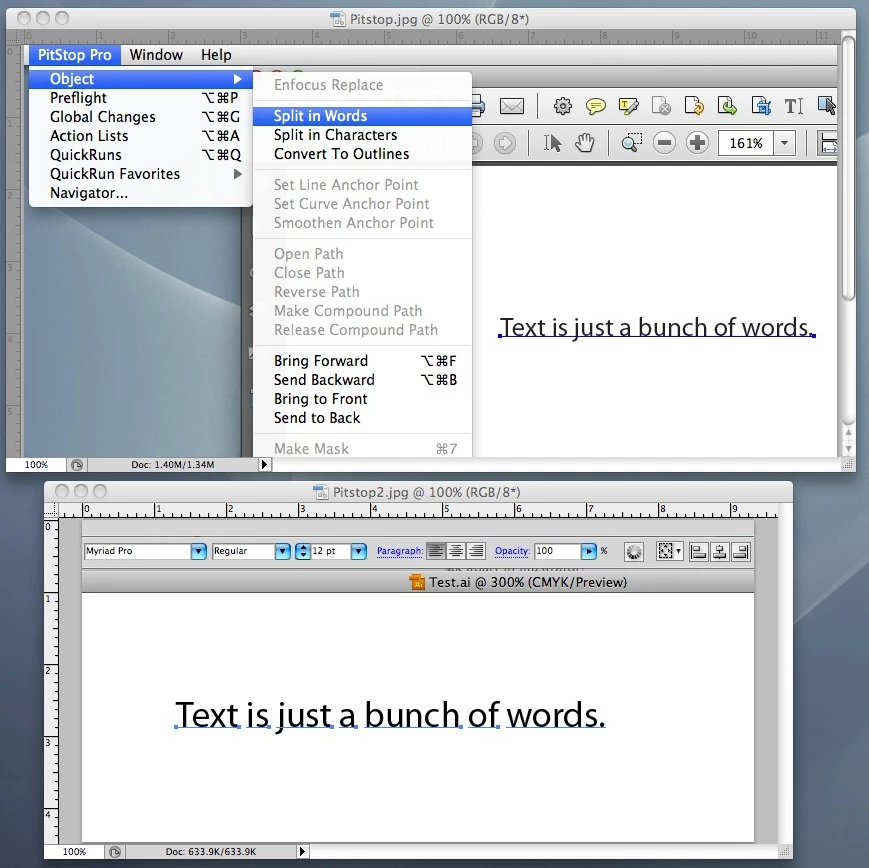Image resolution: width=869 pixels, height=868 pixels.
Task: Click the Opacity link
Action: (x=512, y=551)
